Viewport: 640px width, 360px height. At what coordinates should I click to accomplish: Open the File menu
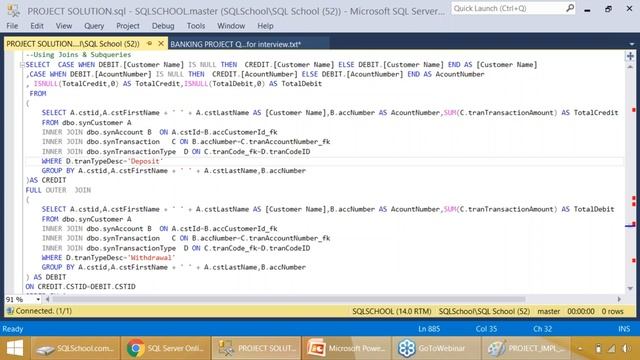tap(12, 26)
